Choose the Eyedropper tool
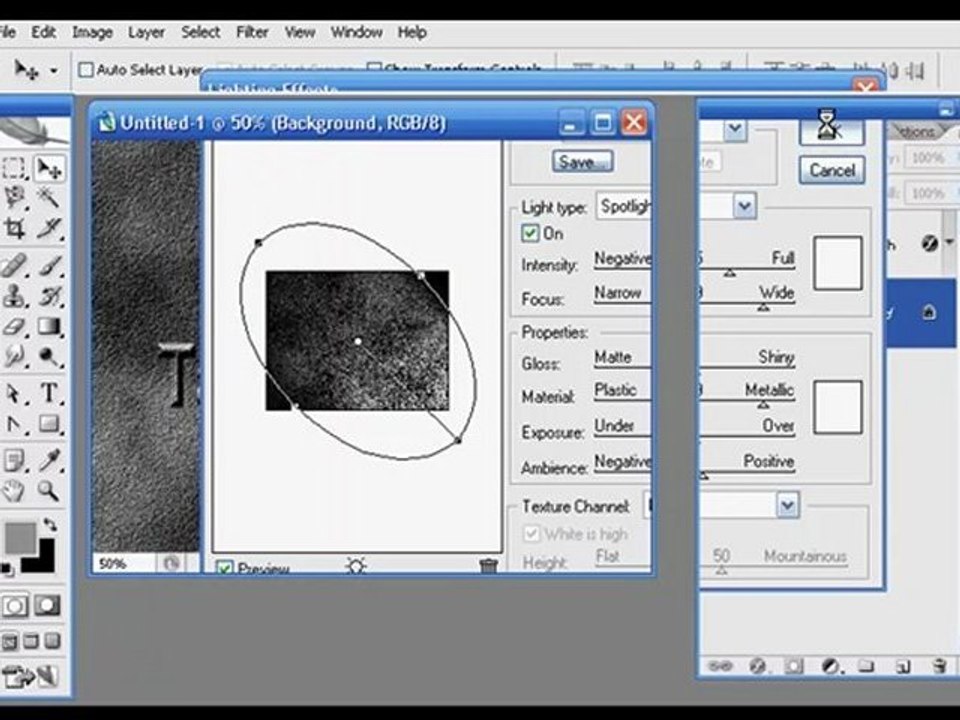Viewport: 960px width, 720px height. [x=49, y=459]
